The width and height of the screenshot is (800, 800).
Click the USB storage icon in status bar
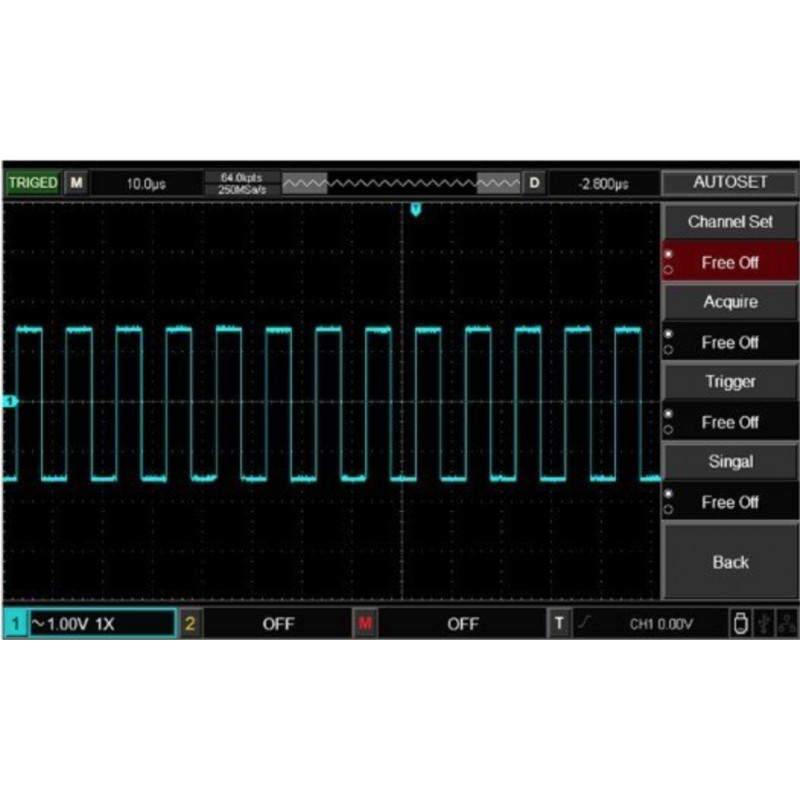coord(738,623)
